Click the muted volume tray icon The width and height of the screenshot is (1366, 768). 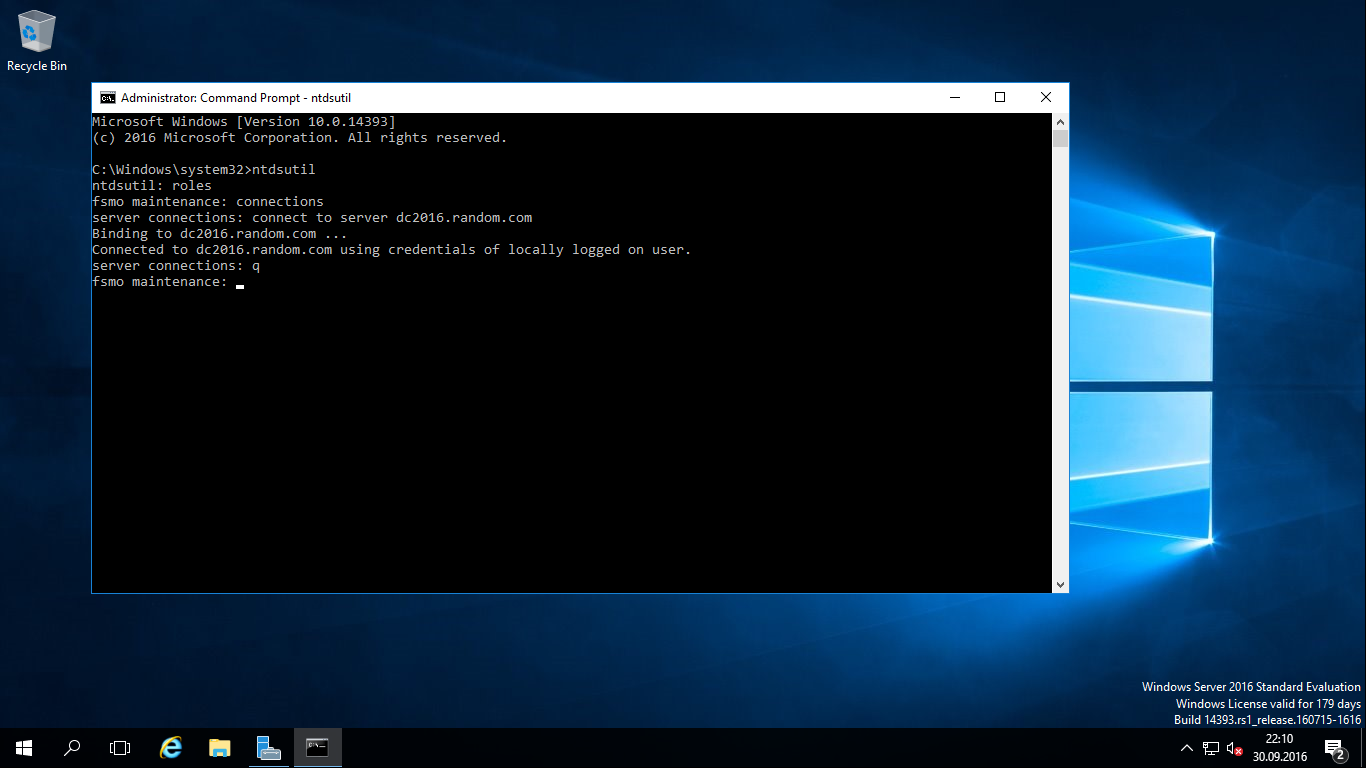point(1235,748)
